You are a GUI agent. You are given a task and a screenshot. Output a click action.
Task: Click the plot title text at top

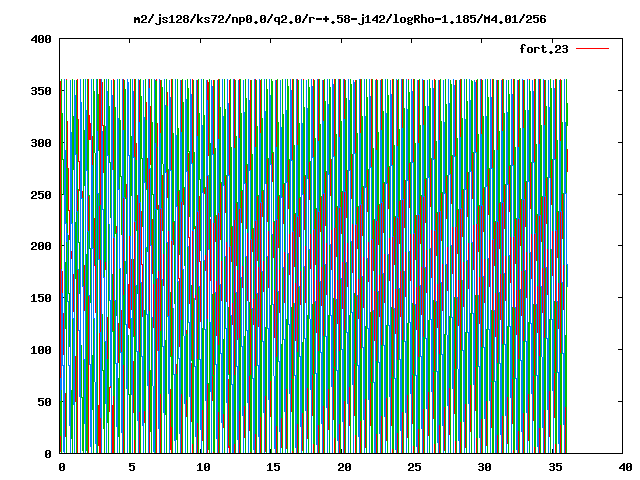340,19
